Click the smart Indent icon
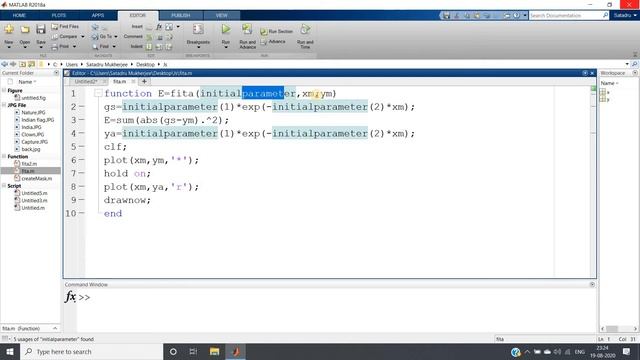 (149, 47)
